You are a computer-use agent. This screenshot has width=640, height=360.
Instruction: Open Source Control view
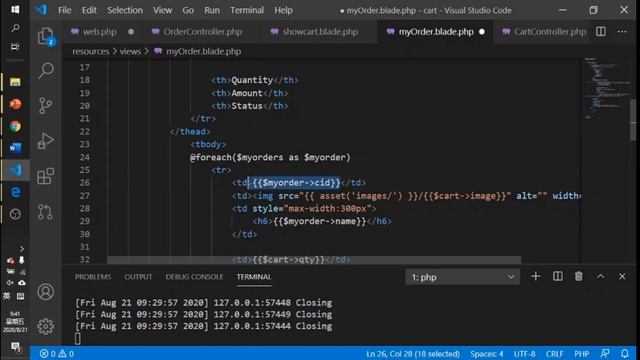[46, 106]
